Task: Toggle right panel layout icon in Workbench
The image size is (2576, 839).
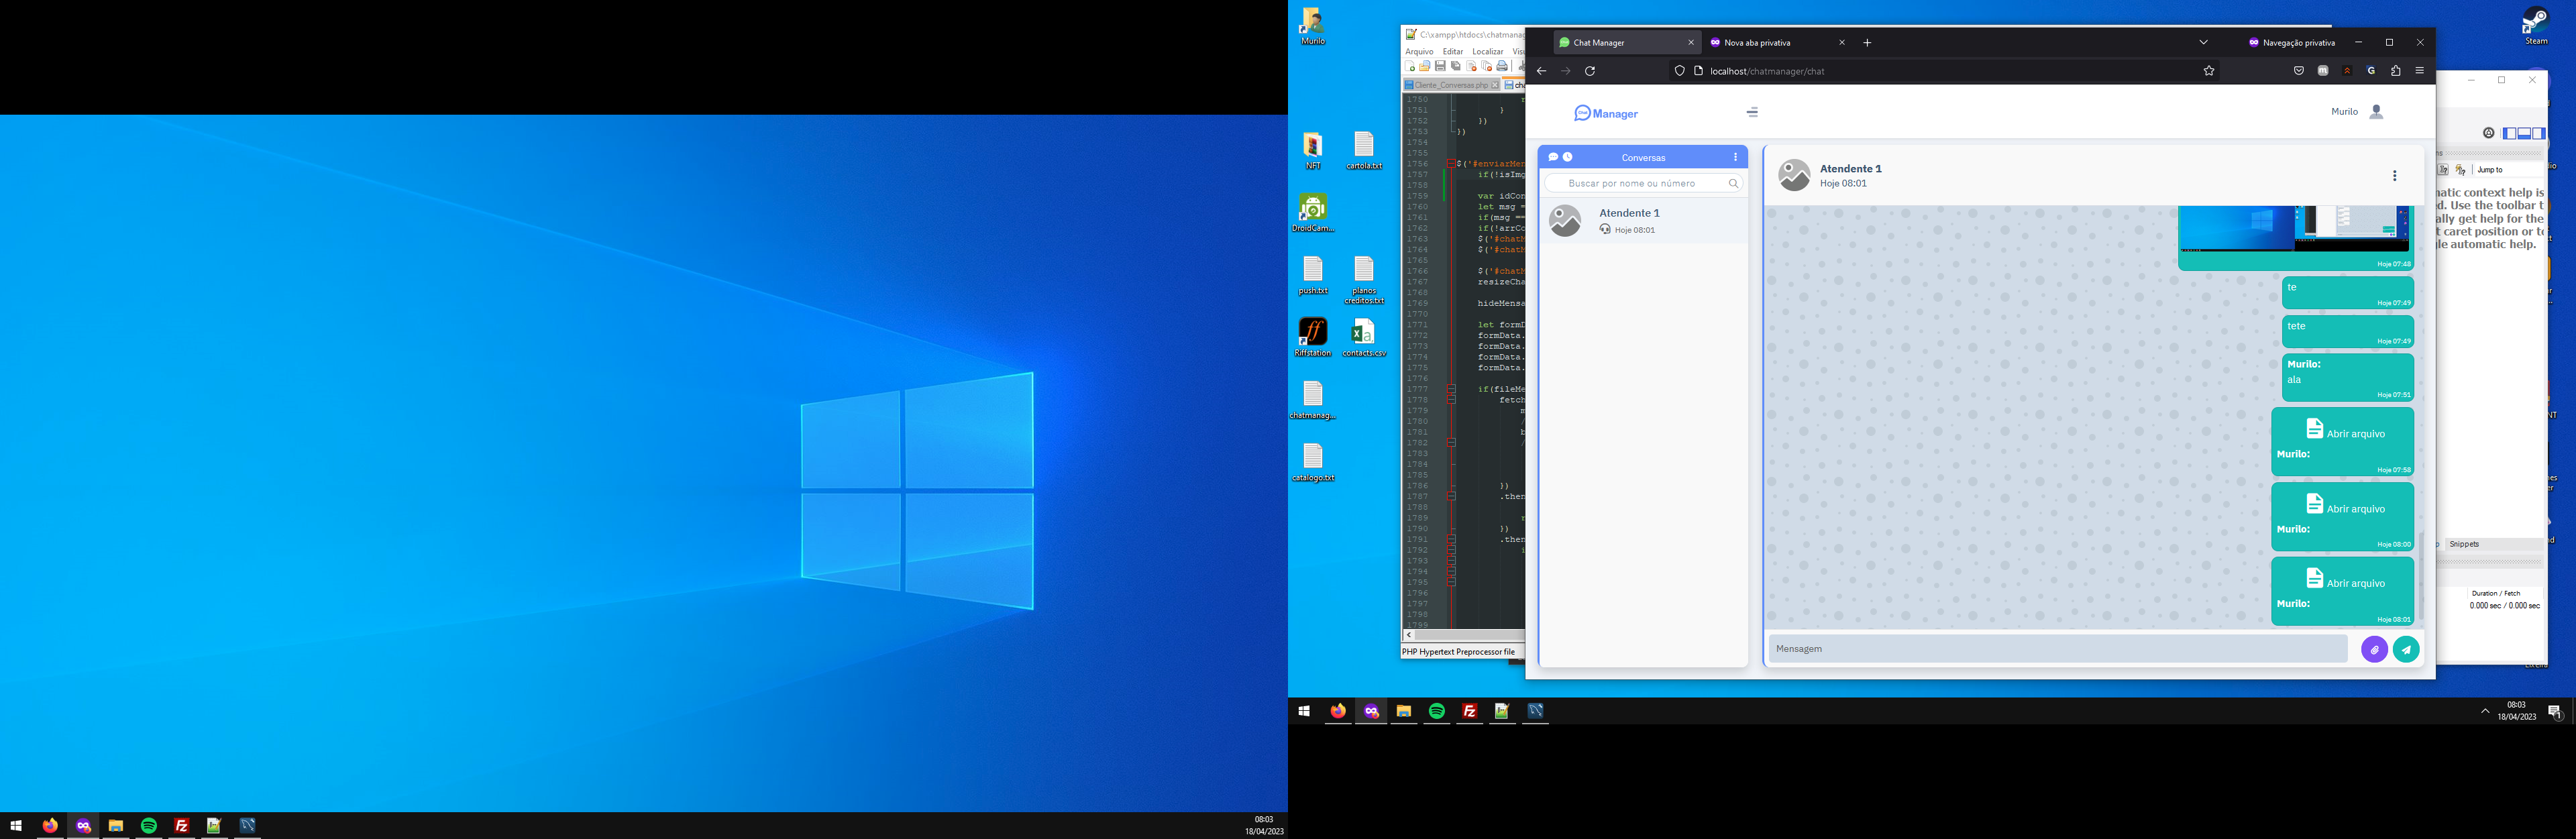Action: click(x=2539, y=133)
